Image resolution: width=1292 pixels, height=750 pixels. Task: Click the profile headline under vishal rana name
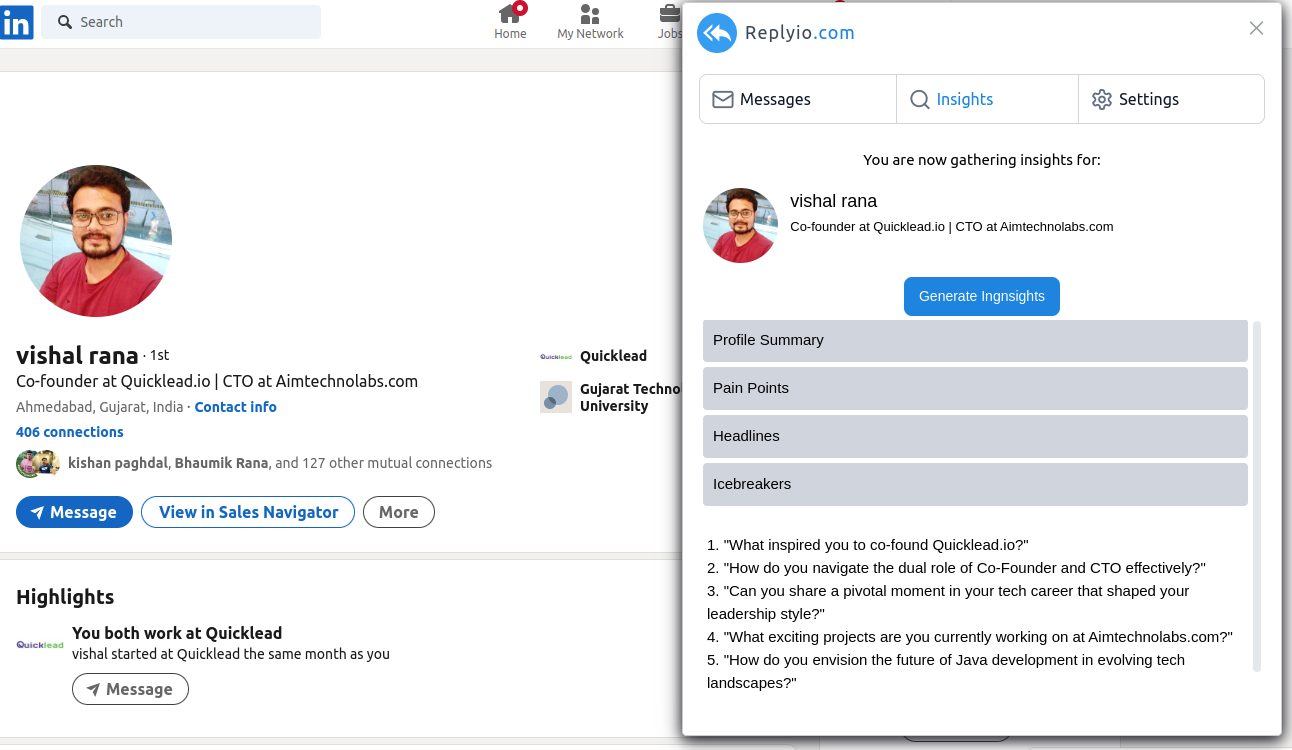click(x=217, y=381)
